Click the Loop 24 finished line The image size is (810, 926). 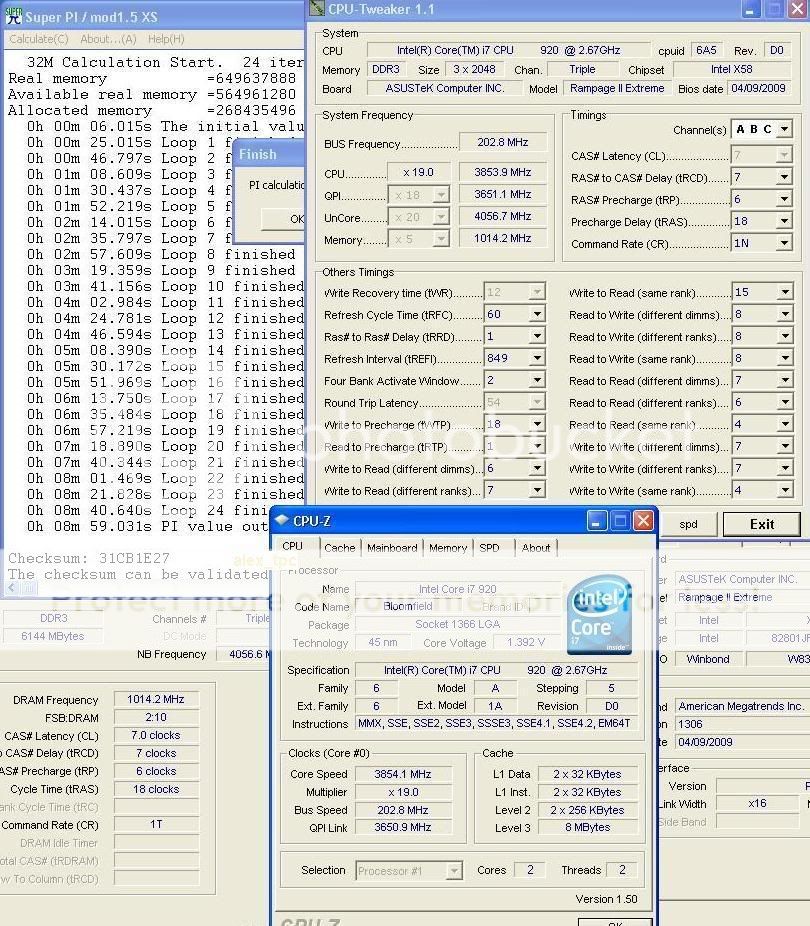148,510
